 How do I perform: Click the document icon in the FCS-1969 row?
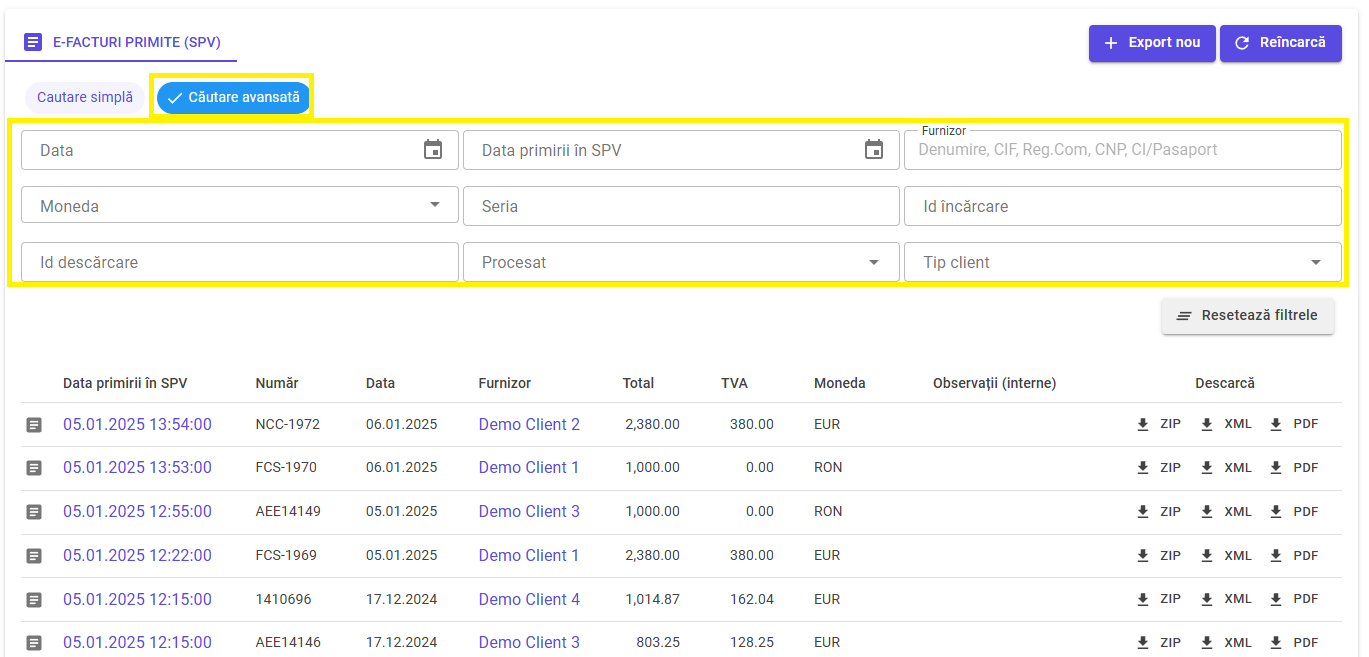click(x=34, y=556)
